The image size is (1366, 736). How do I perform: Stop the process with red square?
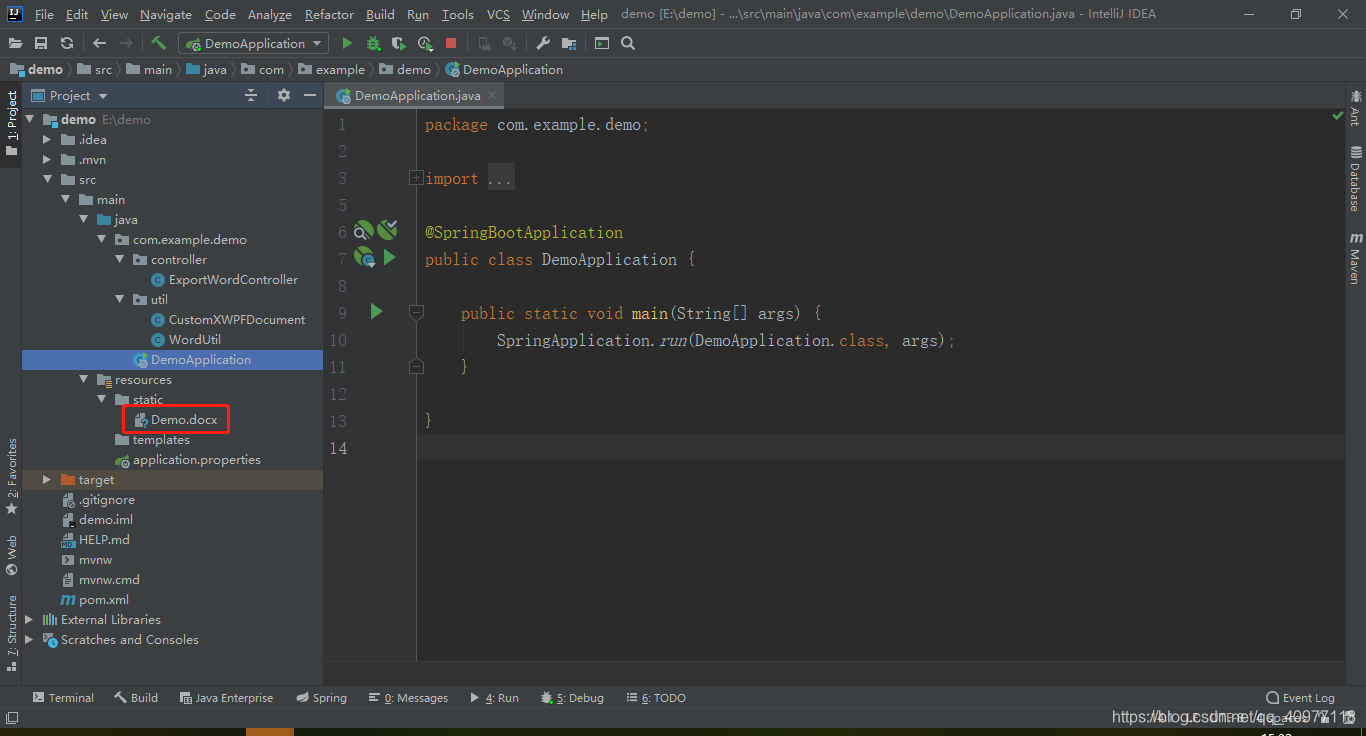coord(451,43)
